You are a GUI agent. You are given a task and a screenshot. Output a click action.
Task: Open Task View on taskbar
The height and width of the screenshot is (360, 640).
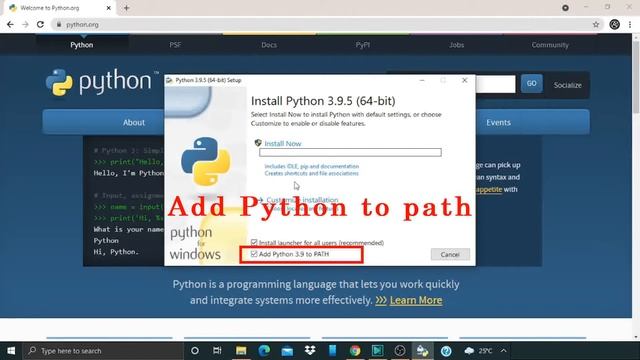(x=218, y=351)
